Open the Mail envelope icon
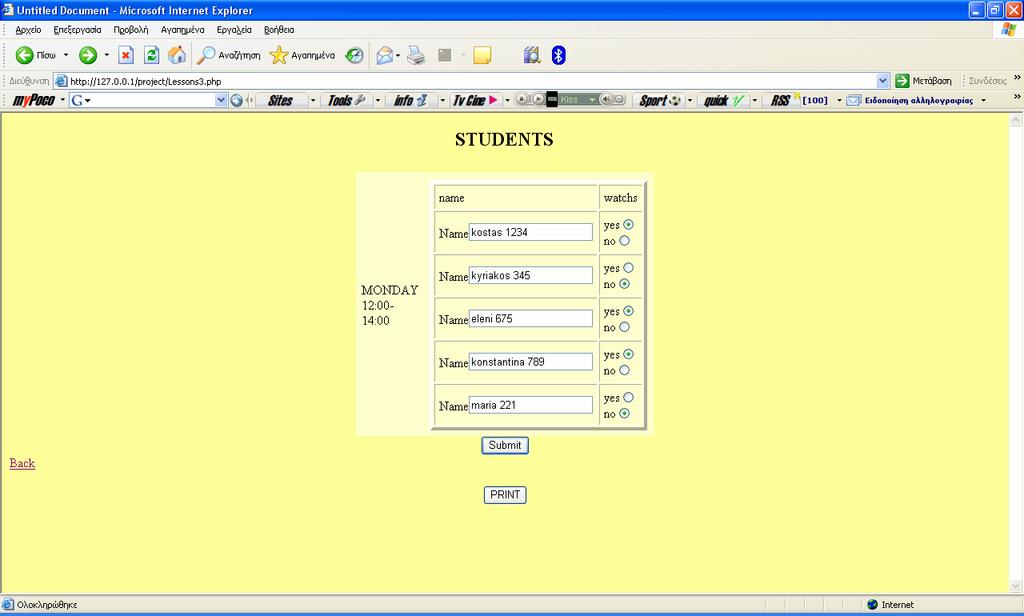This screenshot has width=1024, height=616. click(x=385, y=56)
